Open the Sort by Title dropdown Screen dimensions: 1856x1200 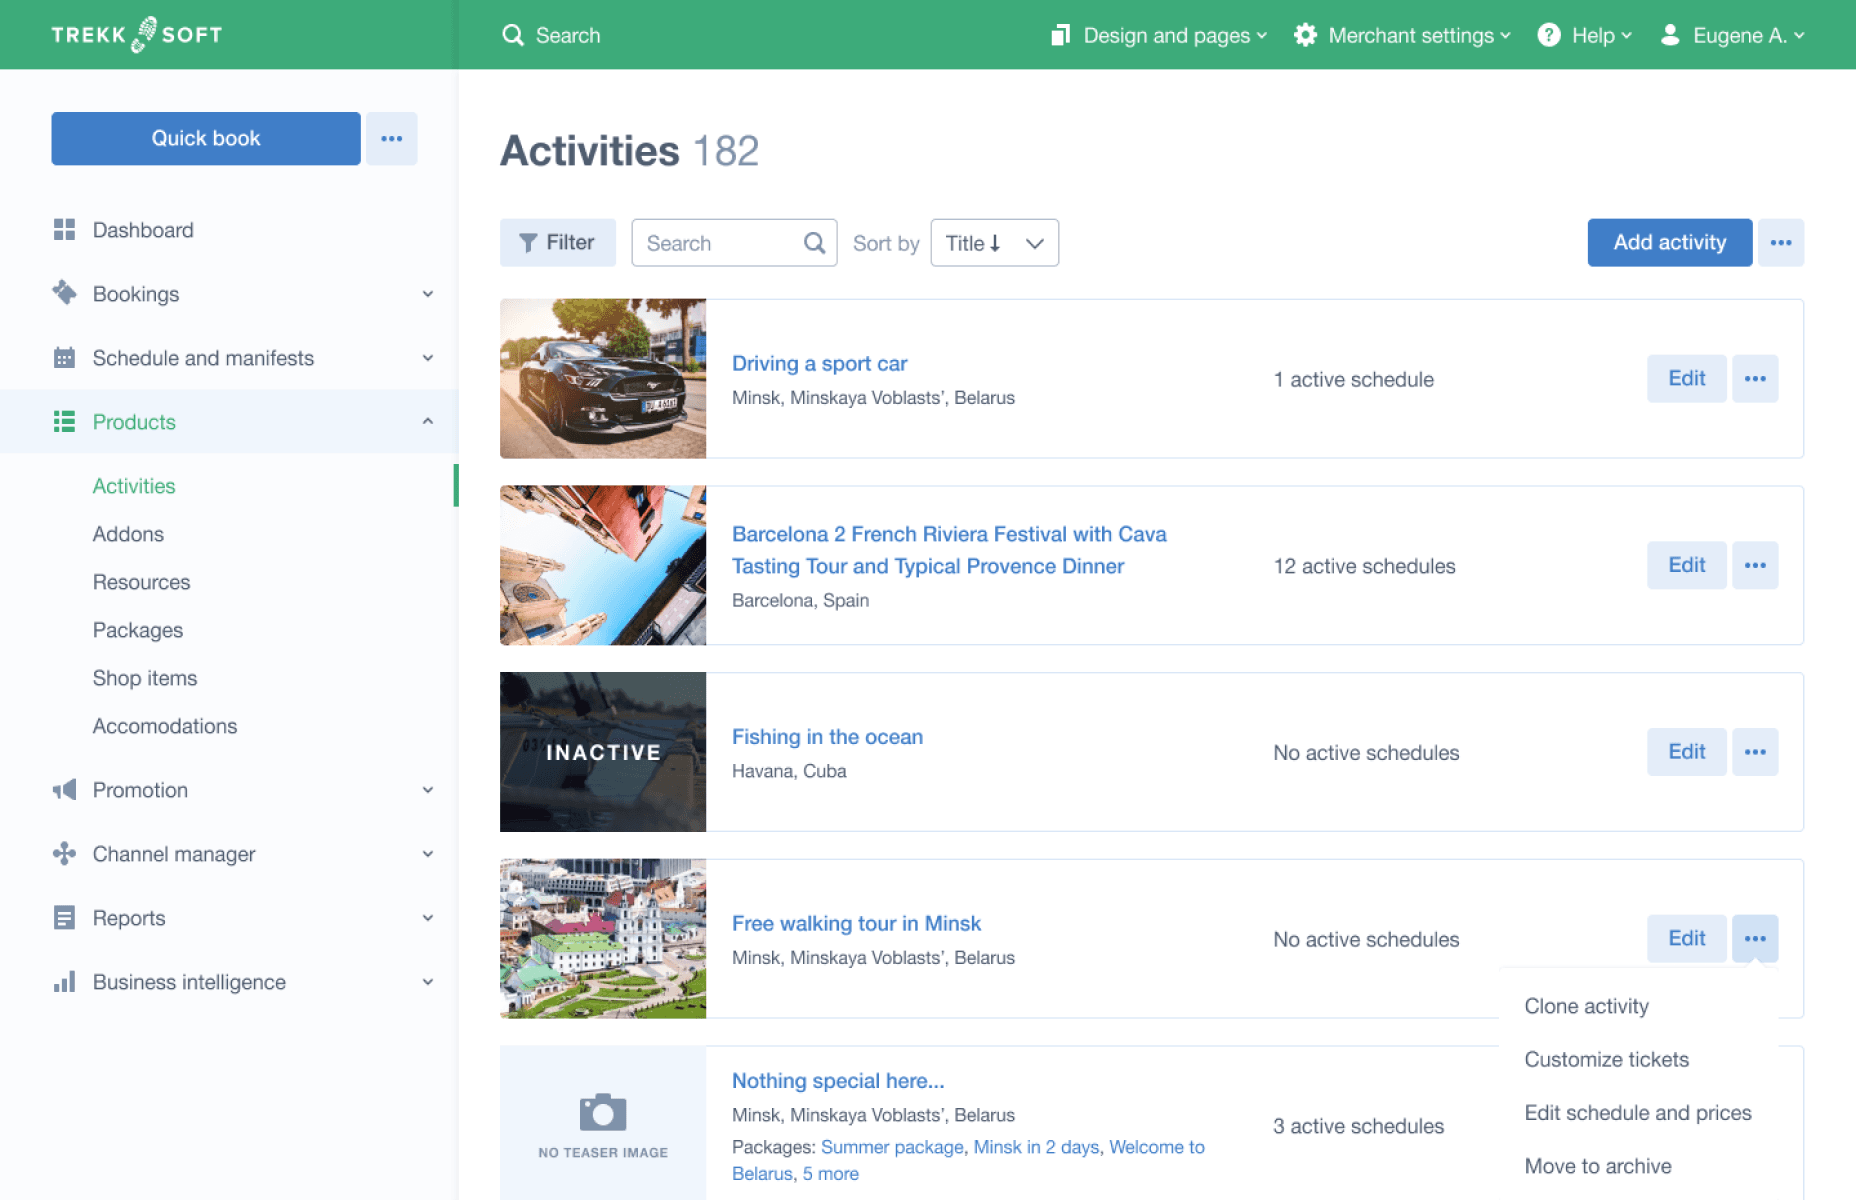click(995, 243)
